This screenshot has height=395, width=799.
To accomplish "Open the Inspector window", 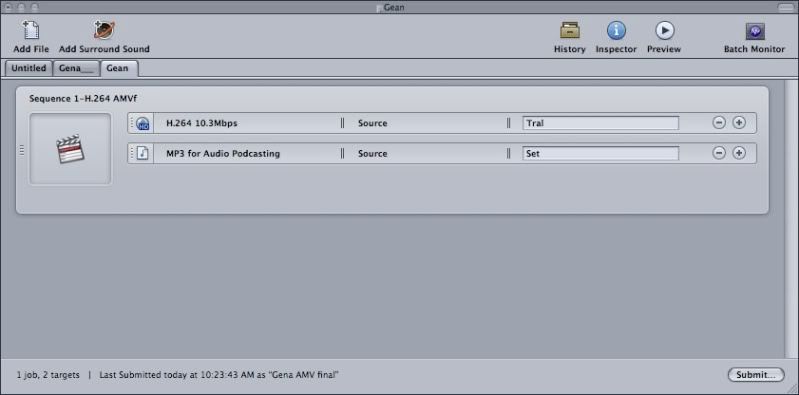I will coord(616,31).
